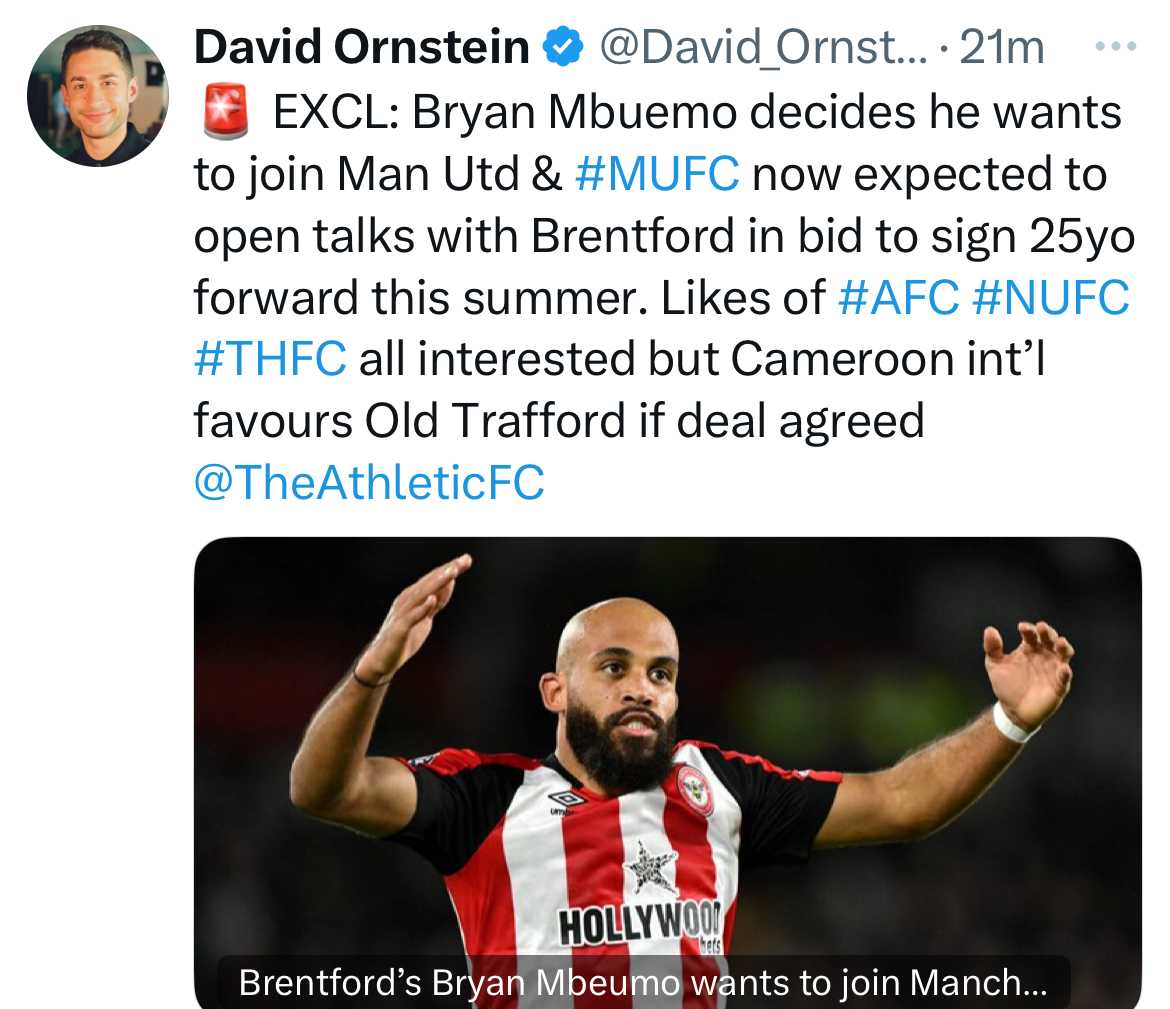Click the David Ornstein display name

pyautogui.click(x=361, y=47)
